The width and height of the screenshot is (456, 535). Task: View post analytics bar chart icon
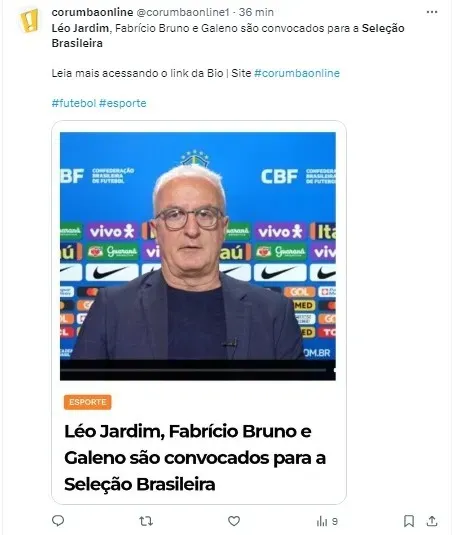322,521
